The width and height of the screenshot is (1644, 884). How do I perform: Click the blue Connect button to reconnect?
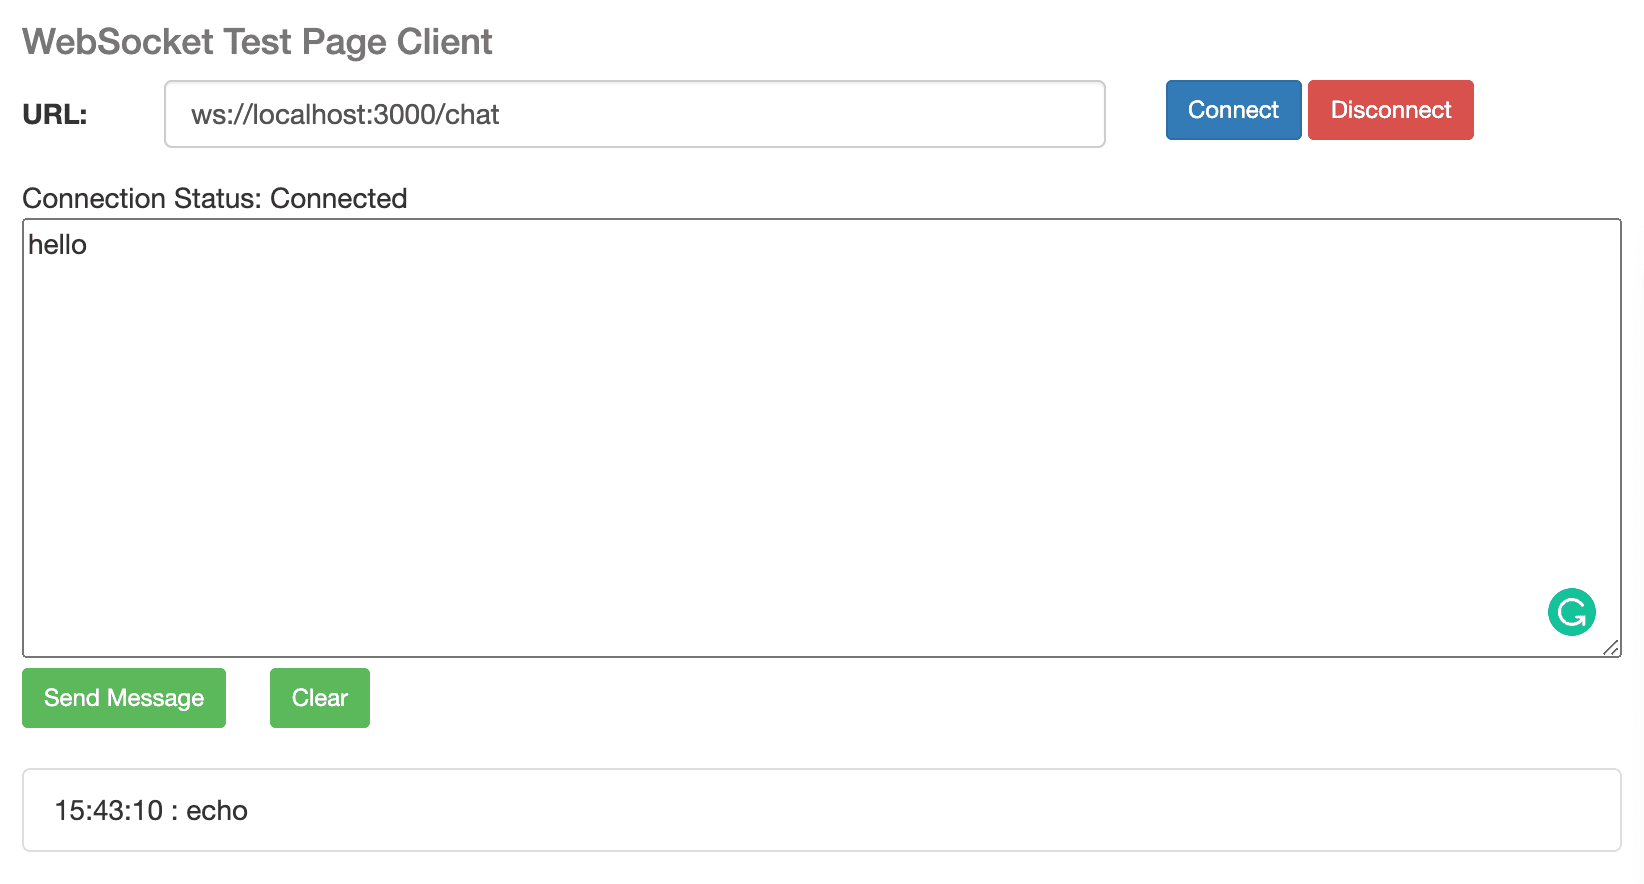[1233, 110]
